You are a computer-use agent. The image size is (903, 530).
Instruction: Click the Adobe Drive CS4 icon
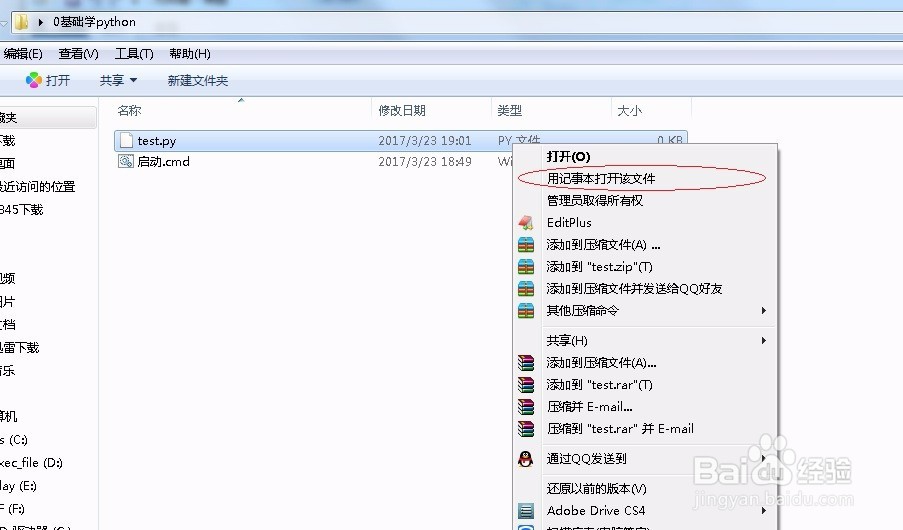(x=526, y=511)
